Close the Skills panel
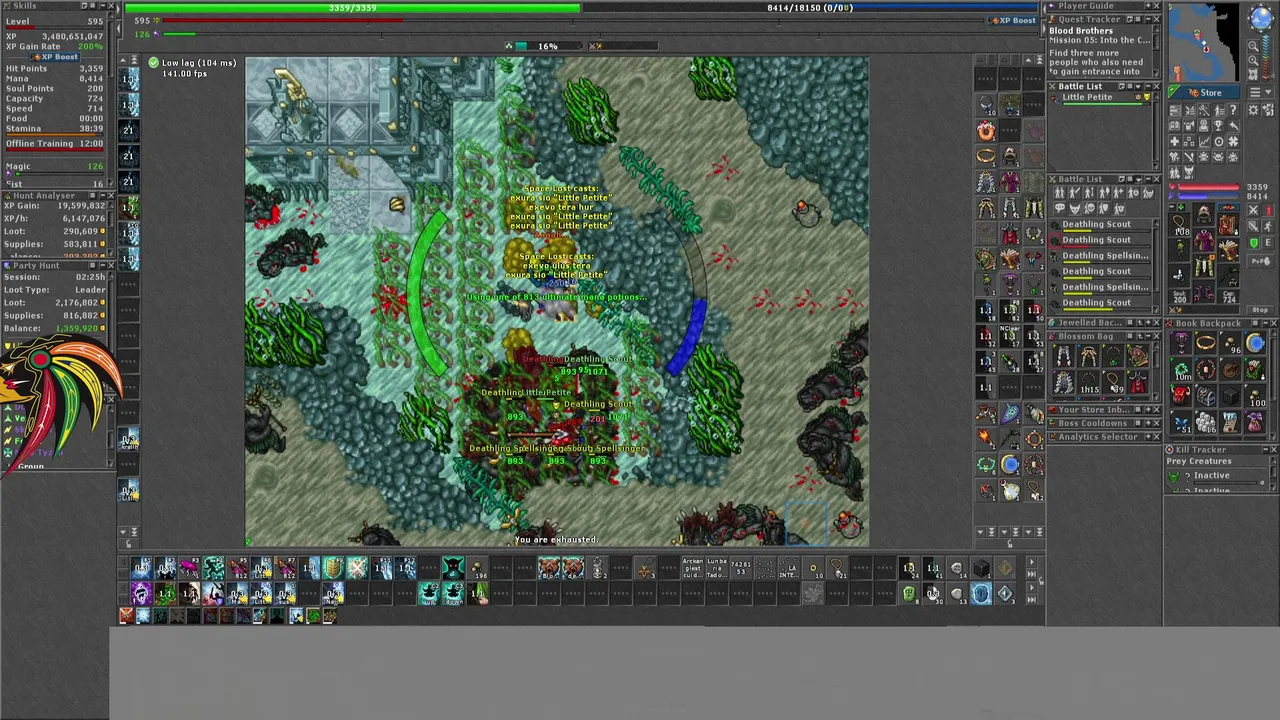Image resolution: width=1280 pixels, height=720 pixels. pos(110,6)
